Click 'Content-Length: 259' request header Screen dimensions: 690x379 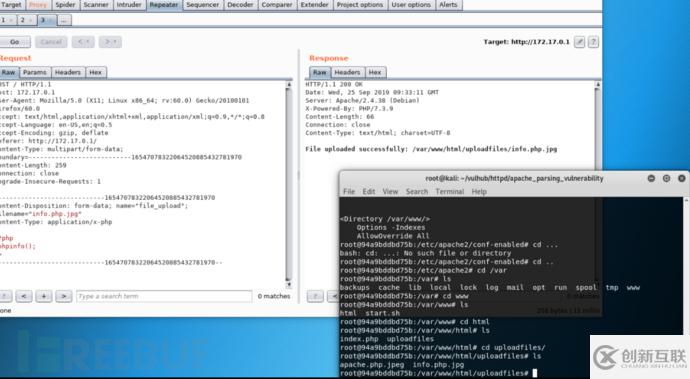[33, 166]
